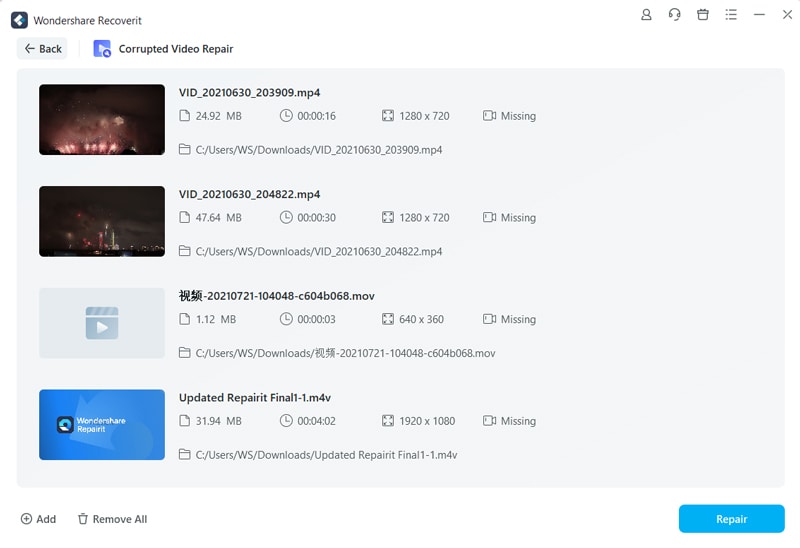Click the clock icon beside 00:04:02
This screenshot has height=548, width=800.
[286, 420]
